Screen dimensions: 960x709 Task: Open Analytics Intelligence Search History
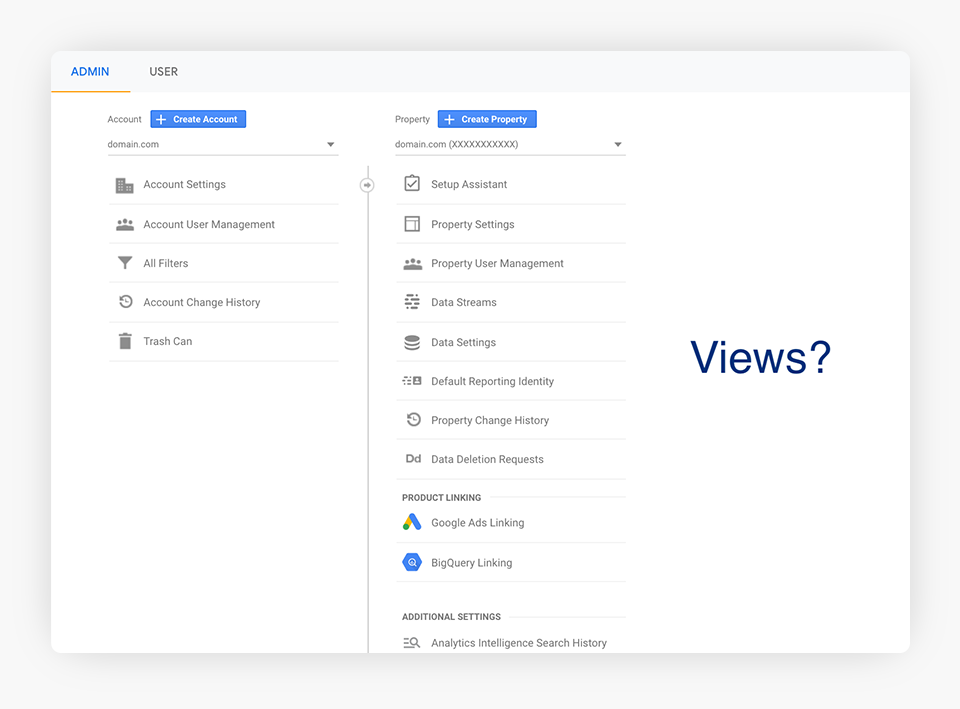click(518, 643)
